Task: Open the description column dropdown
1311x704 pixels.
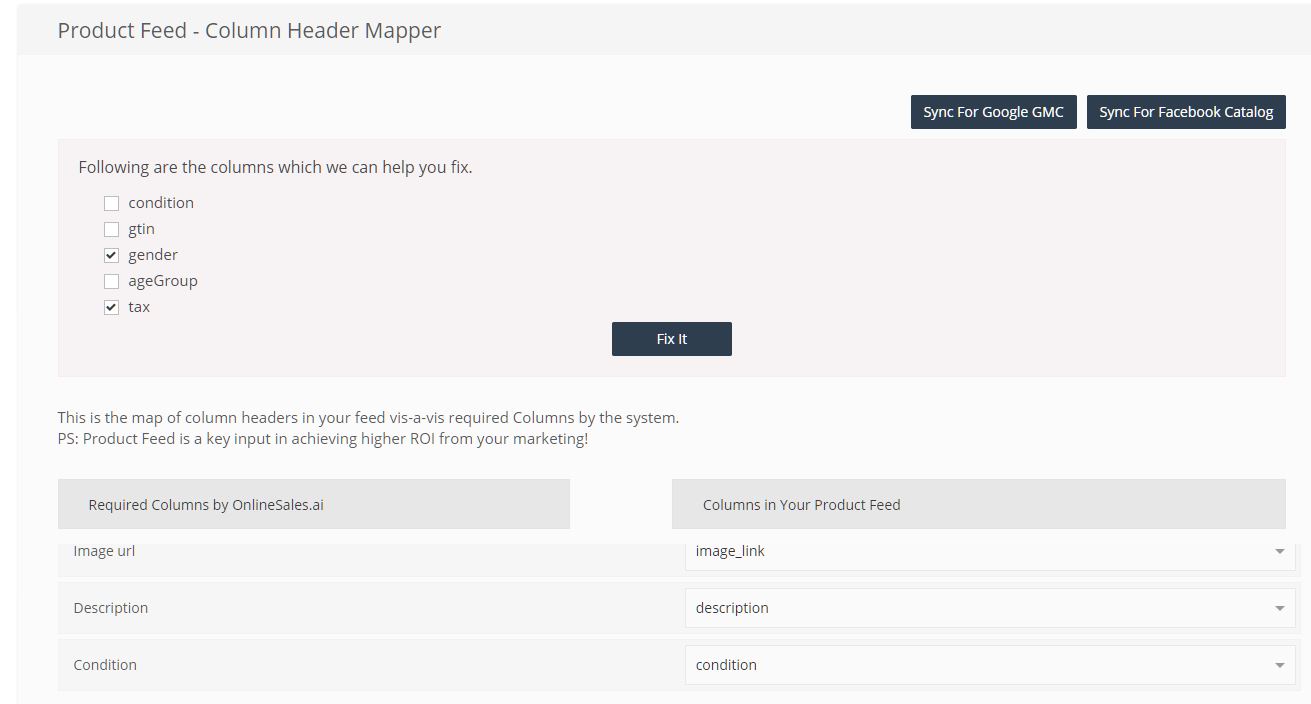Action: (990, 608)
